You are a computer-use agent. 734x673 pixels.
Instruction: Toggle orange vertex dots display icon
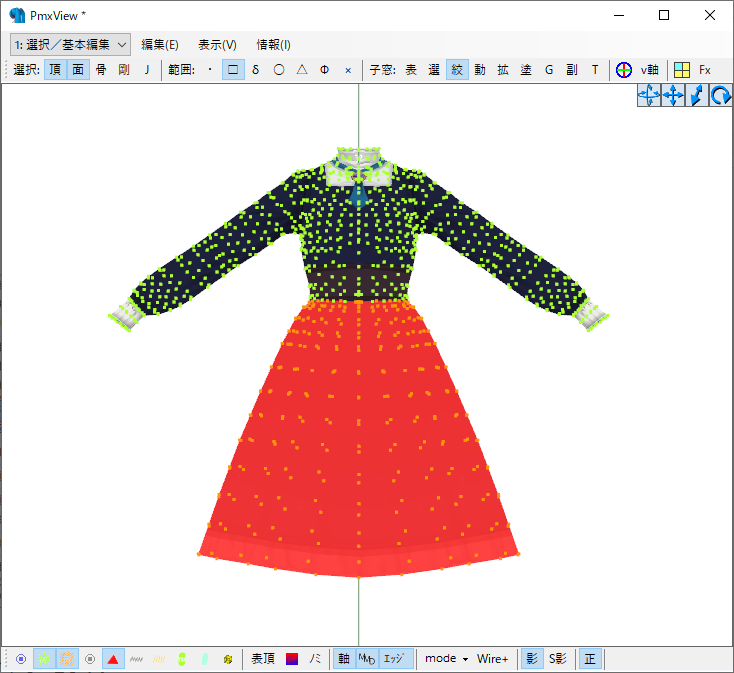tap(67, 659)
